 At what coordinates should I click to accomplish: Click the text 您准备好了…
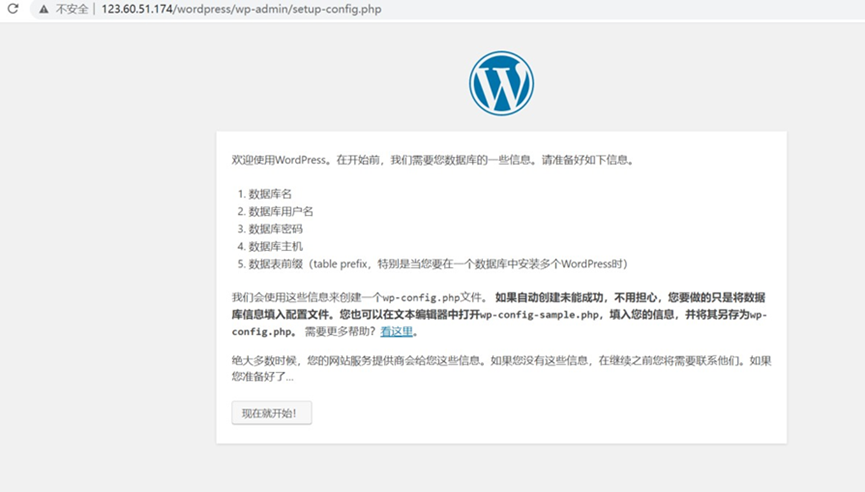coord(263,377)
